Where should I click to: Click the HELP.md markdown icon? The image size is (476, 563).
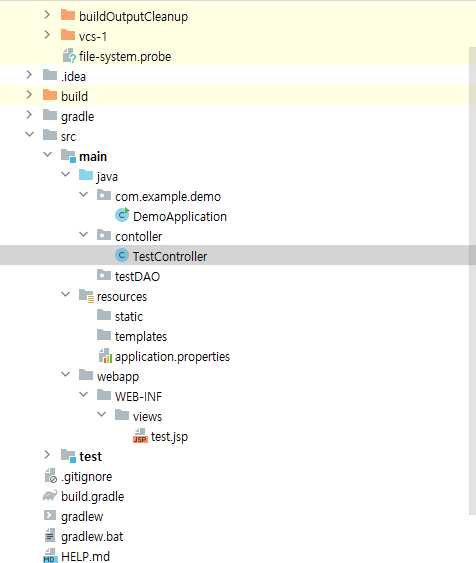pos(50,556)
